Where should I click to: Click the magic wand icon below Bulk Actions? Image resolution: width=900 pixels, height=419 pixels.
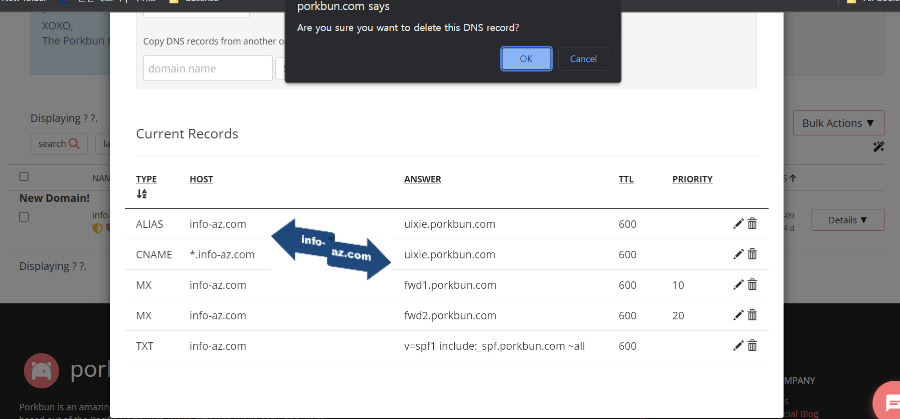click(878, 147)
